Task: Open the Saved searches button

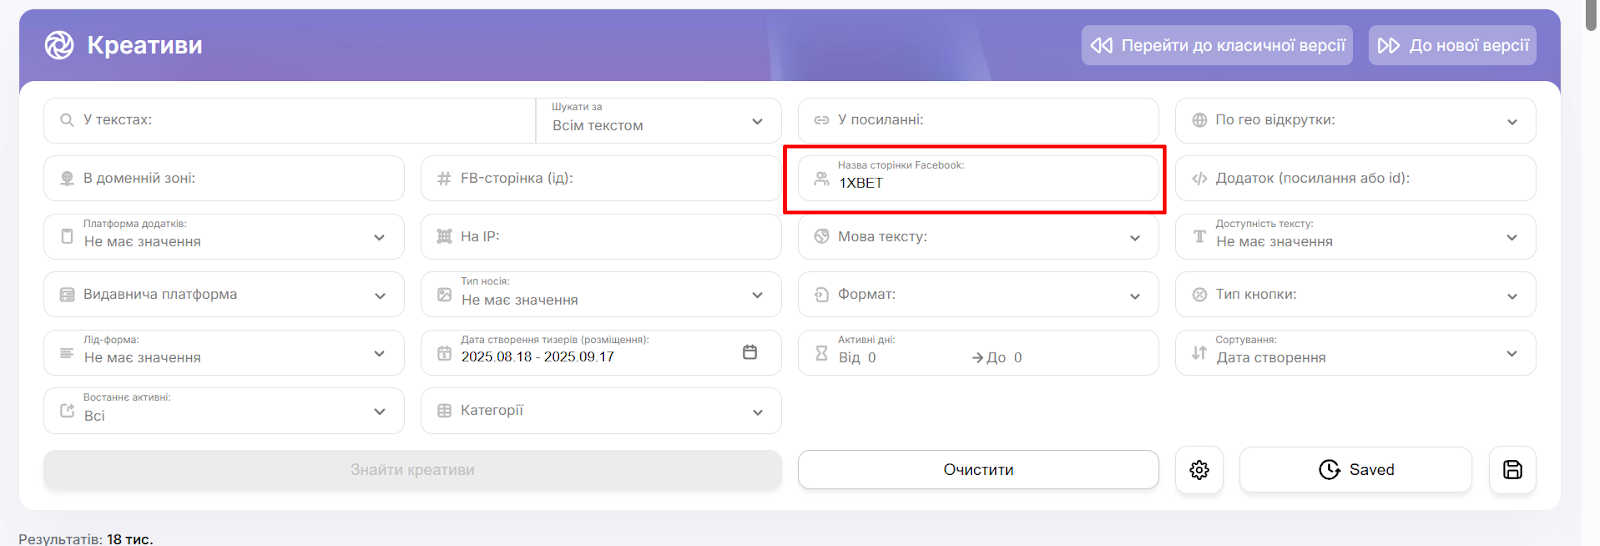Action: [x=1355, y=470]
